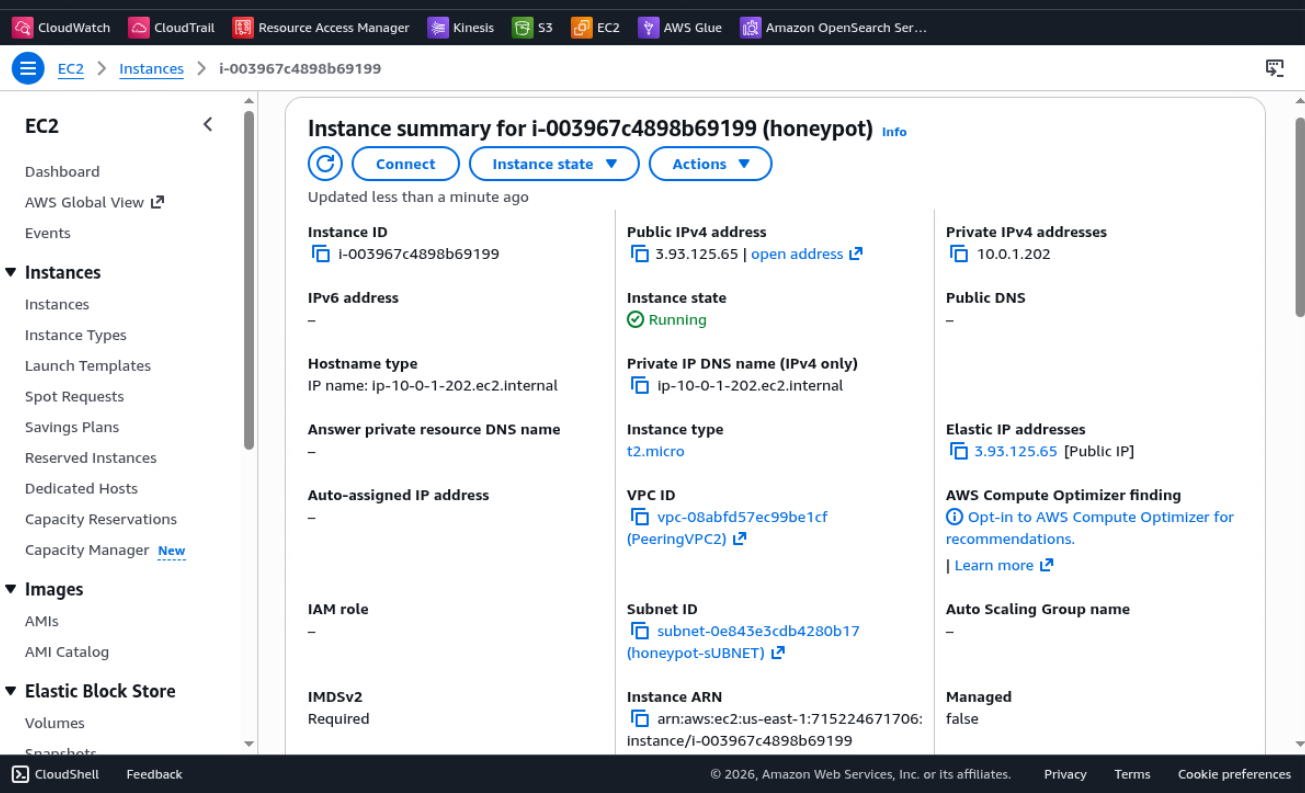Click the Connect button

pyautogui.click(x=405, y=164)
